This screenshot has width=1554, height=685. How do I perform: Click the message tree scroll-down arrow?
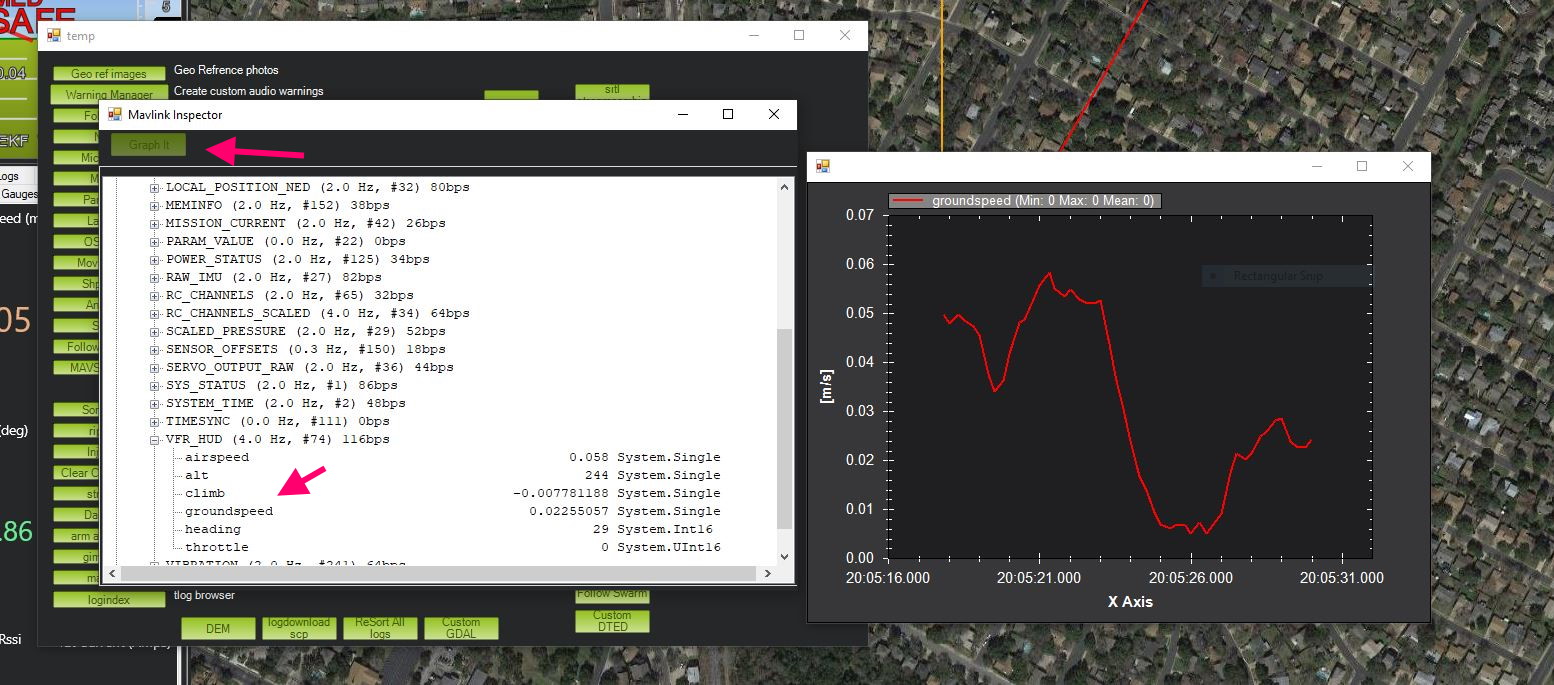pos(784,557)
